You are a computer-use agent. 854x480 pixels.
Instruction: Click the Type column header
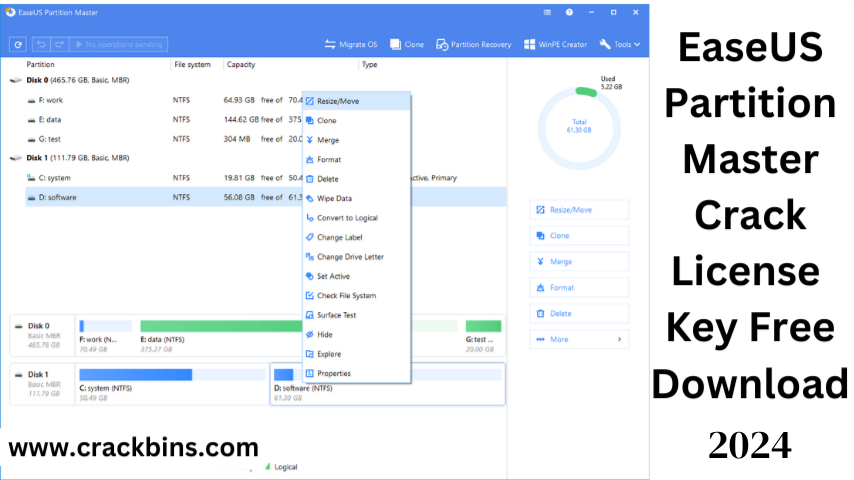[369, 64]
